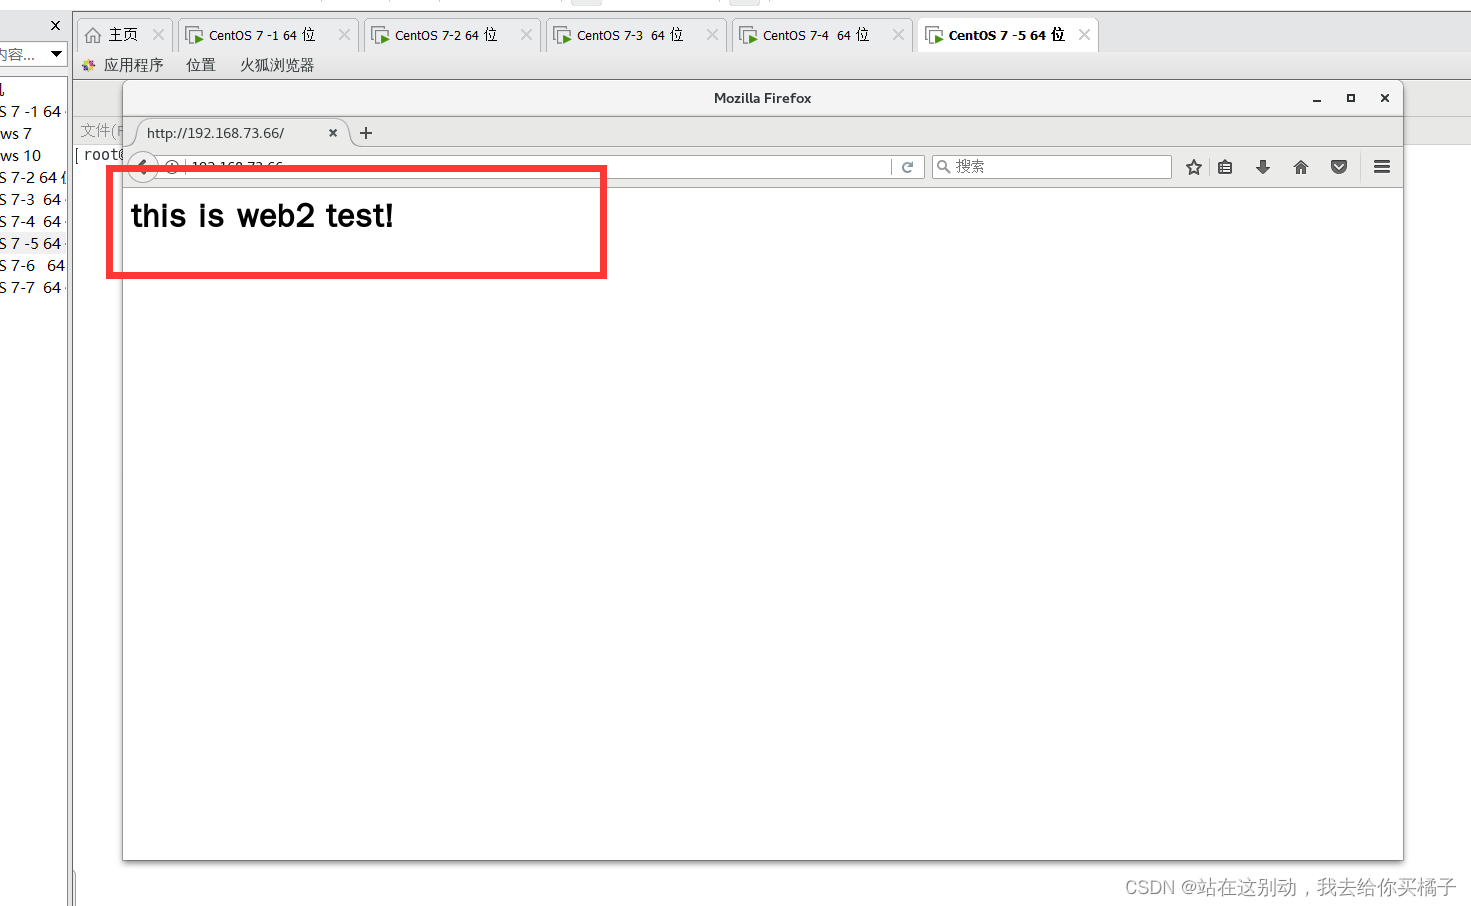Reload the page with refresh button
1471x906 pixels.
(x=907, y=167)
